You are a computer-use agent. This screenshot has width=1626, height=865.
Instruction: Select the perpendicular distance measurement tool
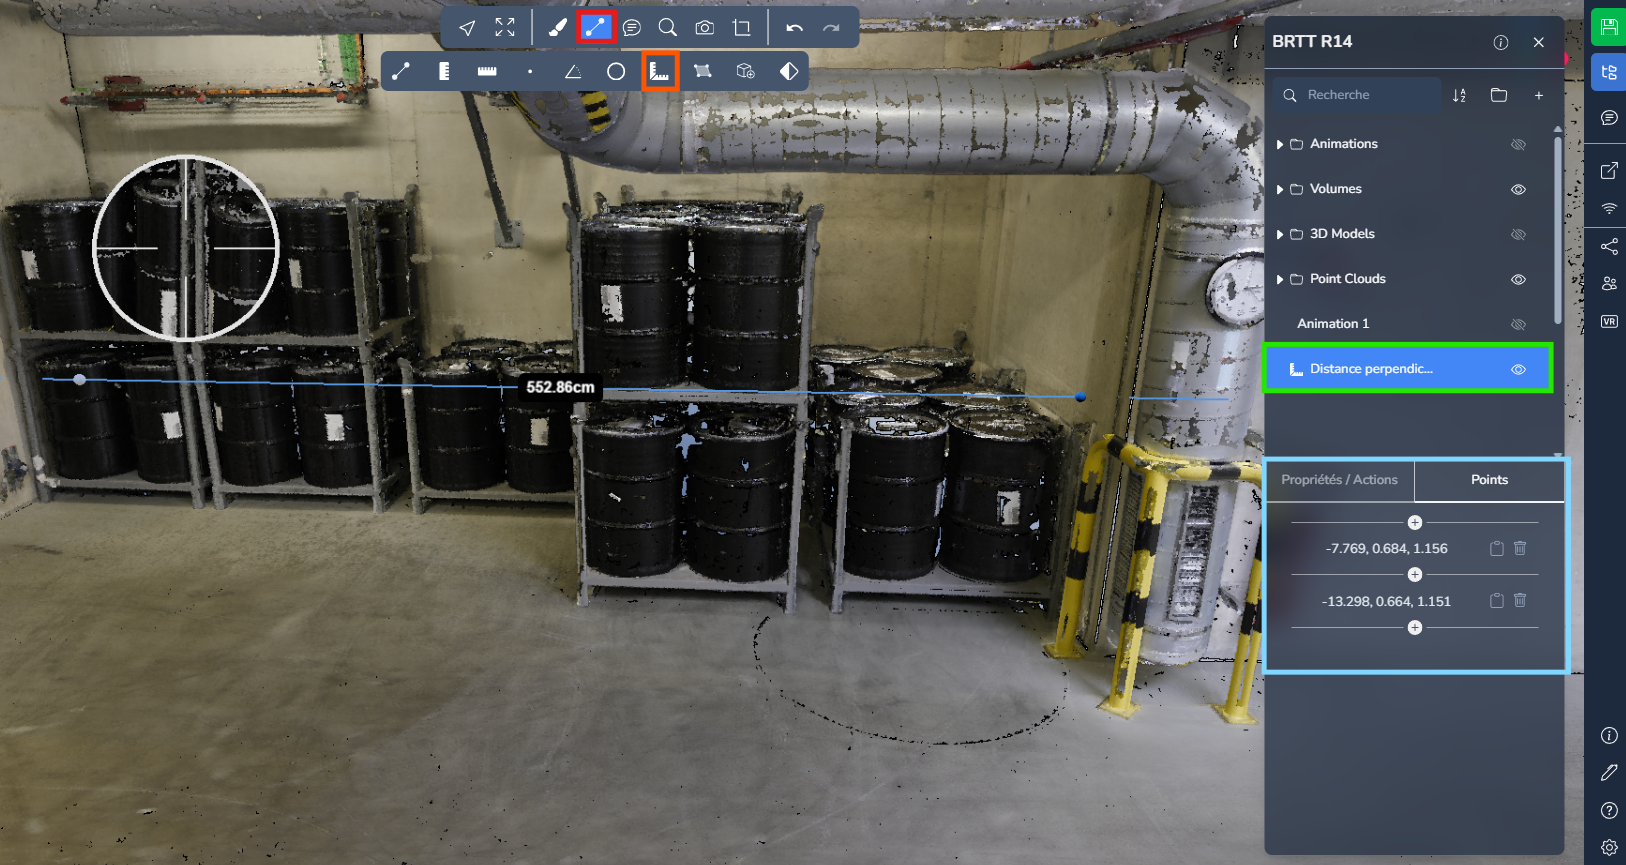[x=660, y=71]
